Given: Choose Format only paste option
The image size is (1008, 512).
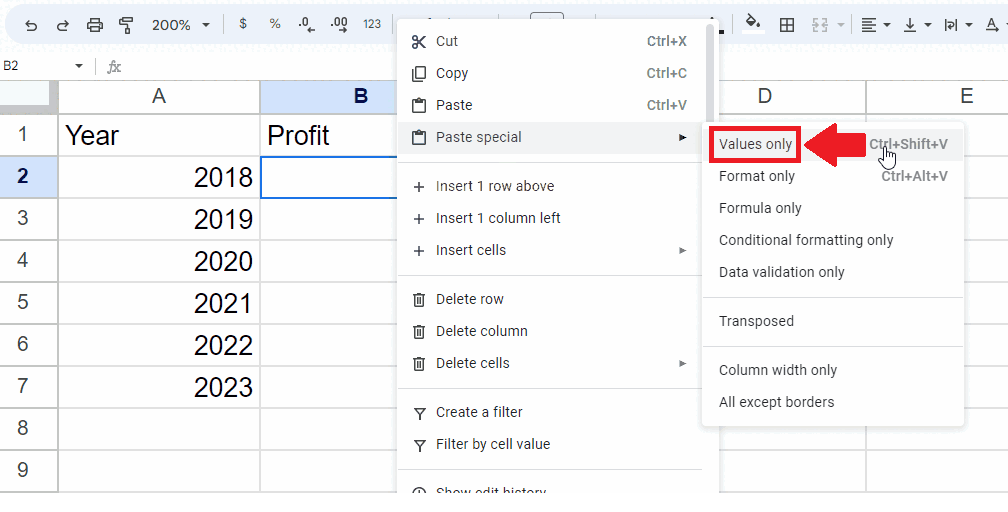Looking at the screenshot, I should pyautogui.click(x=833, y=176).
